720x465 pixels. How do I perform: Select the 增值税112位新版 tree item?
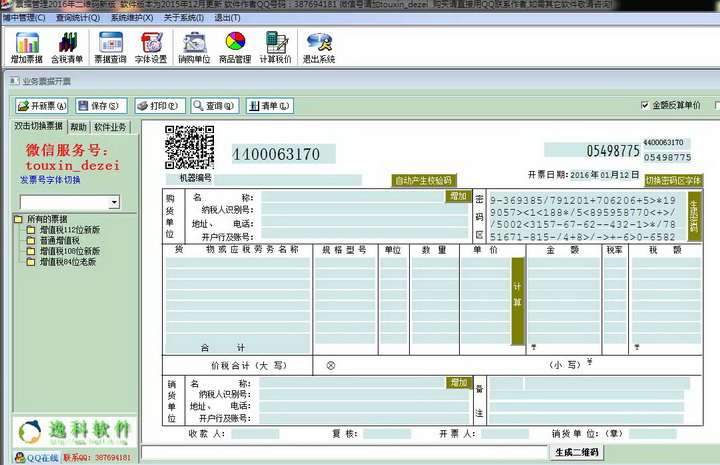coord(70,230)
